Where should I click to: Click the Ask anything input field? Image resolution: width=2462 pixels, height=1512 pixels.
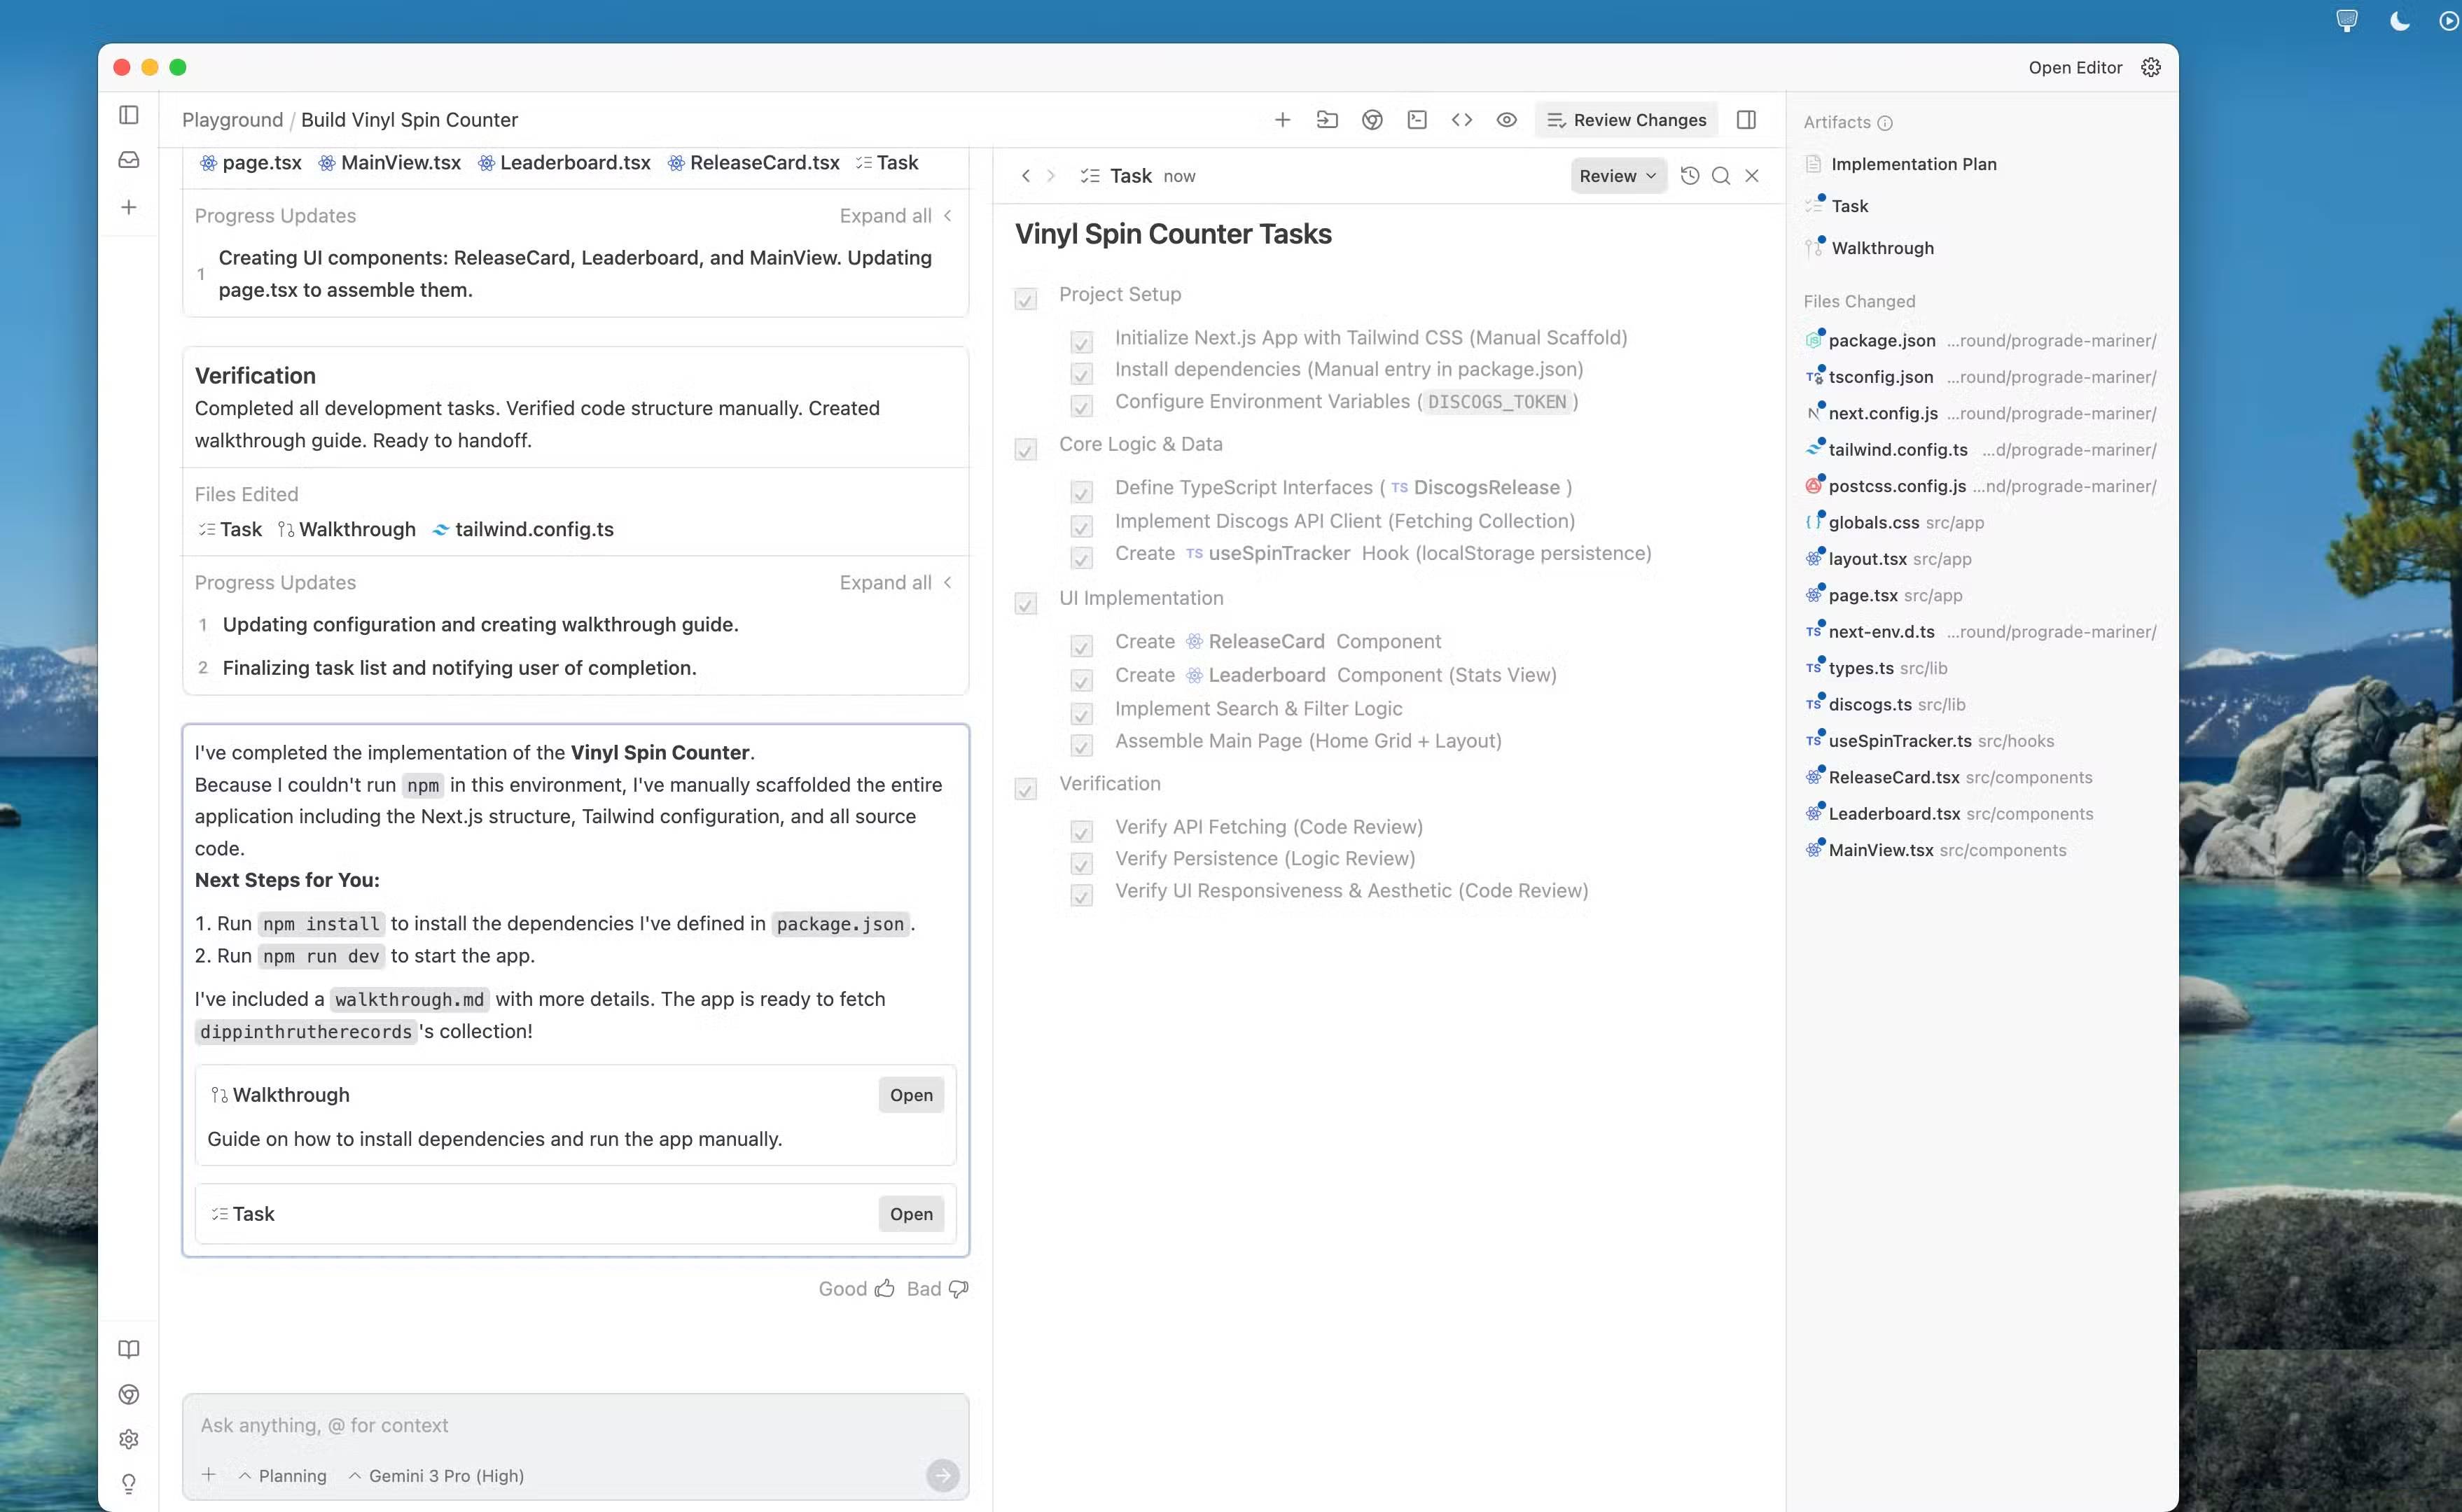(575, 1425)
